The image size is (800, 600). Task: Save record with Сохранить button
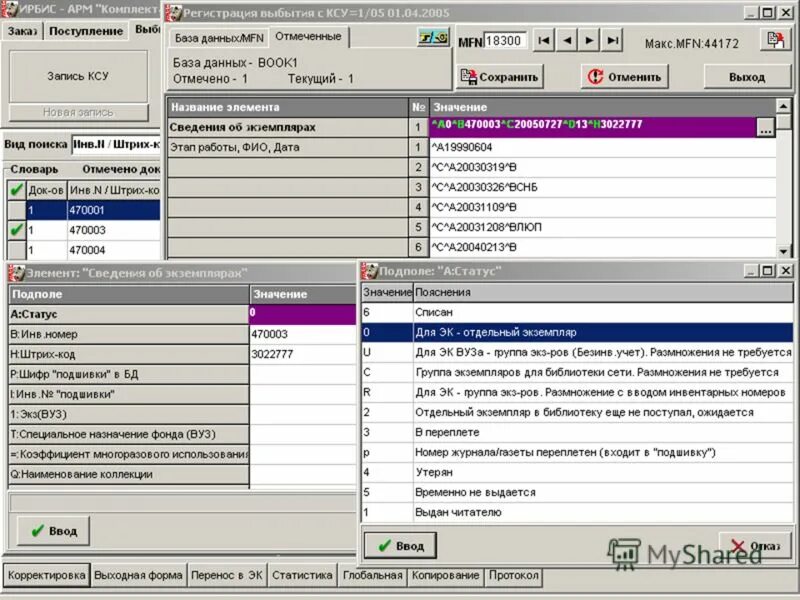tap(499, 77)
